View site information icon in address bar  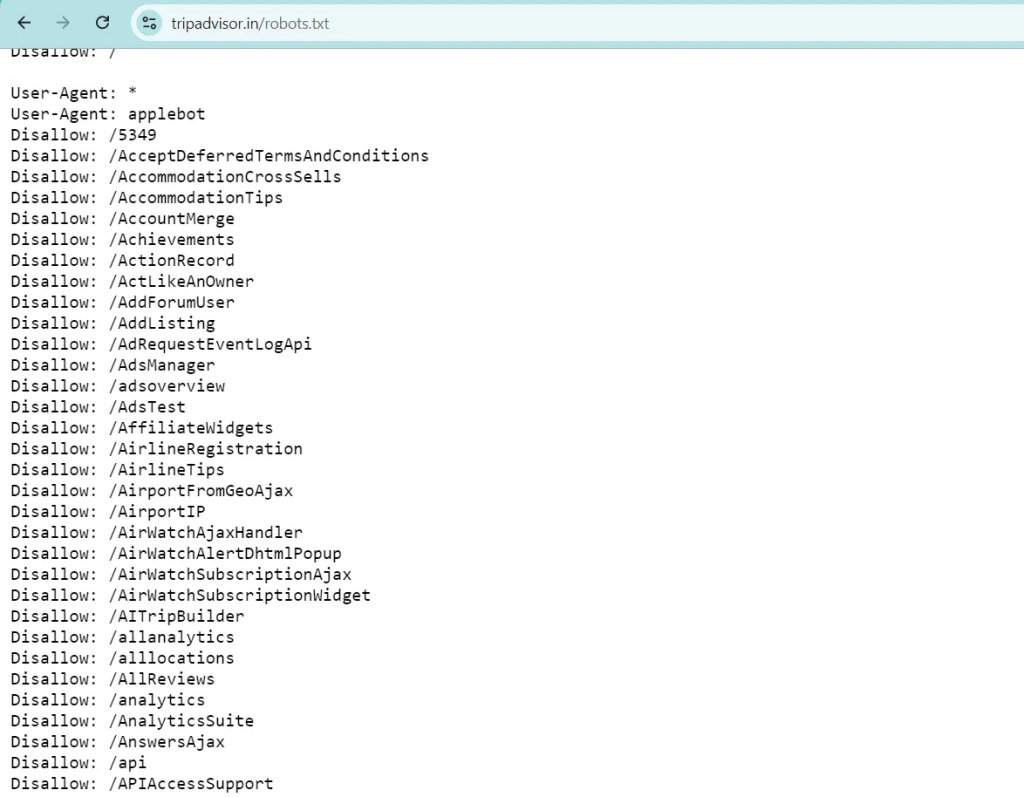pos(149,24)
